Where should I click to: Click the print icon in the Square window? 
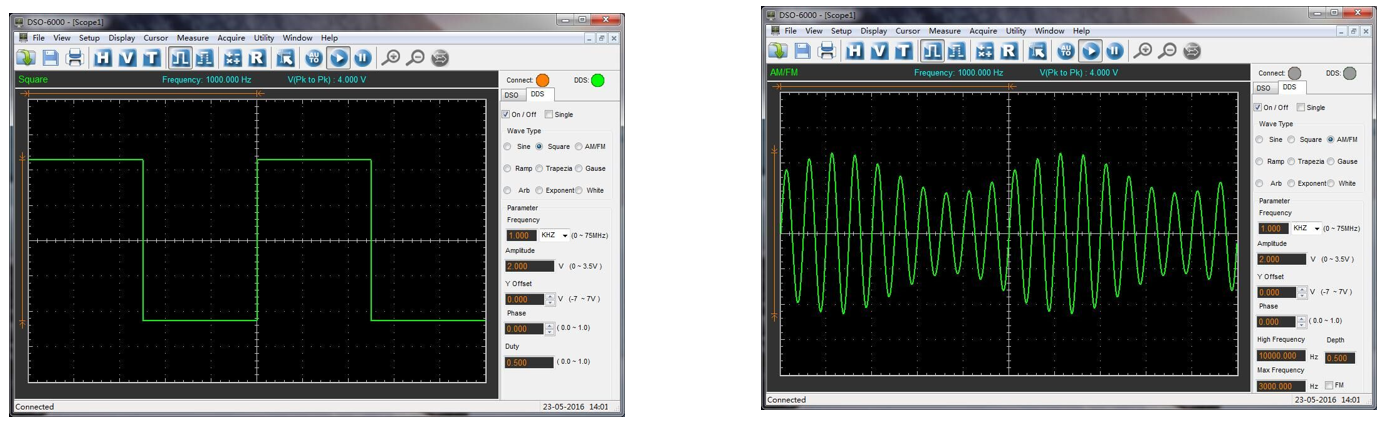pos(75,58)
